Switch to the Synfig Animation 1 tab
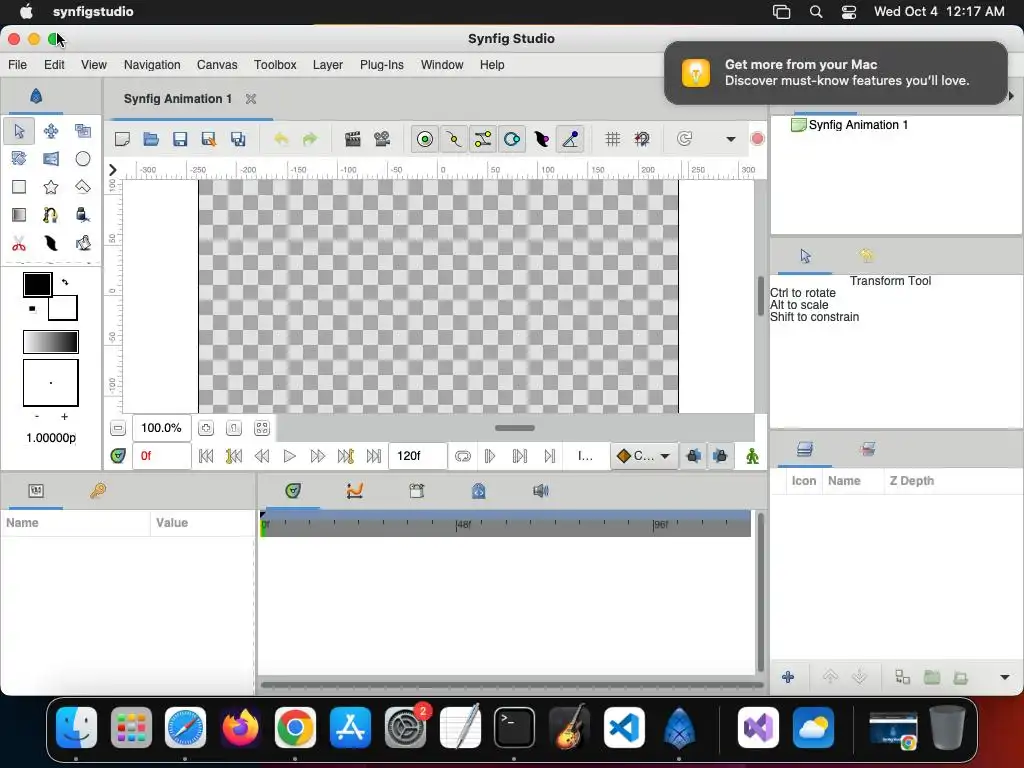 178,99
